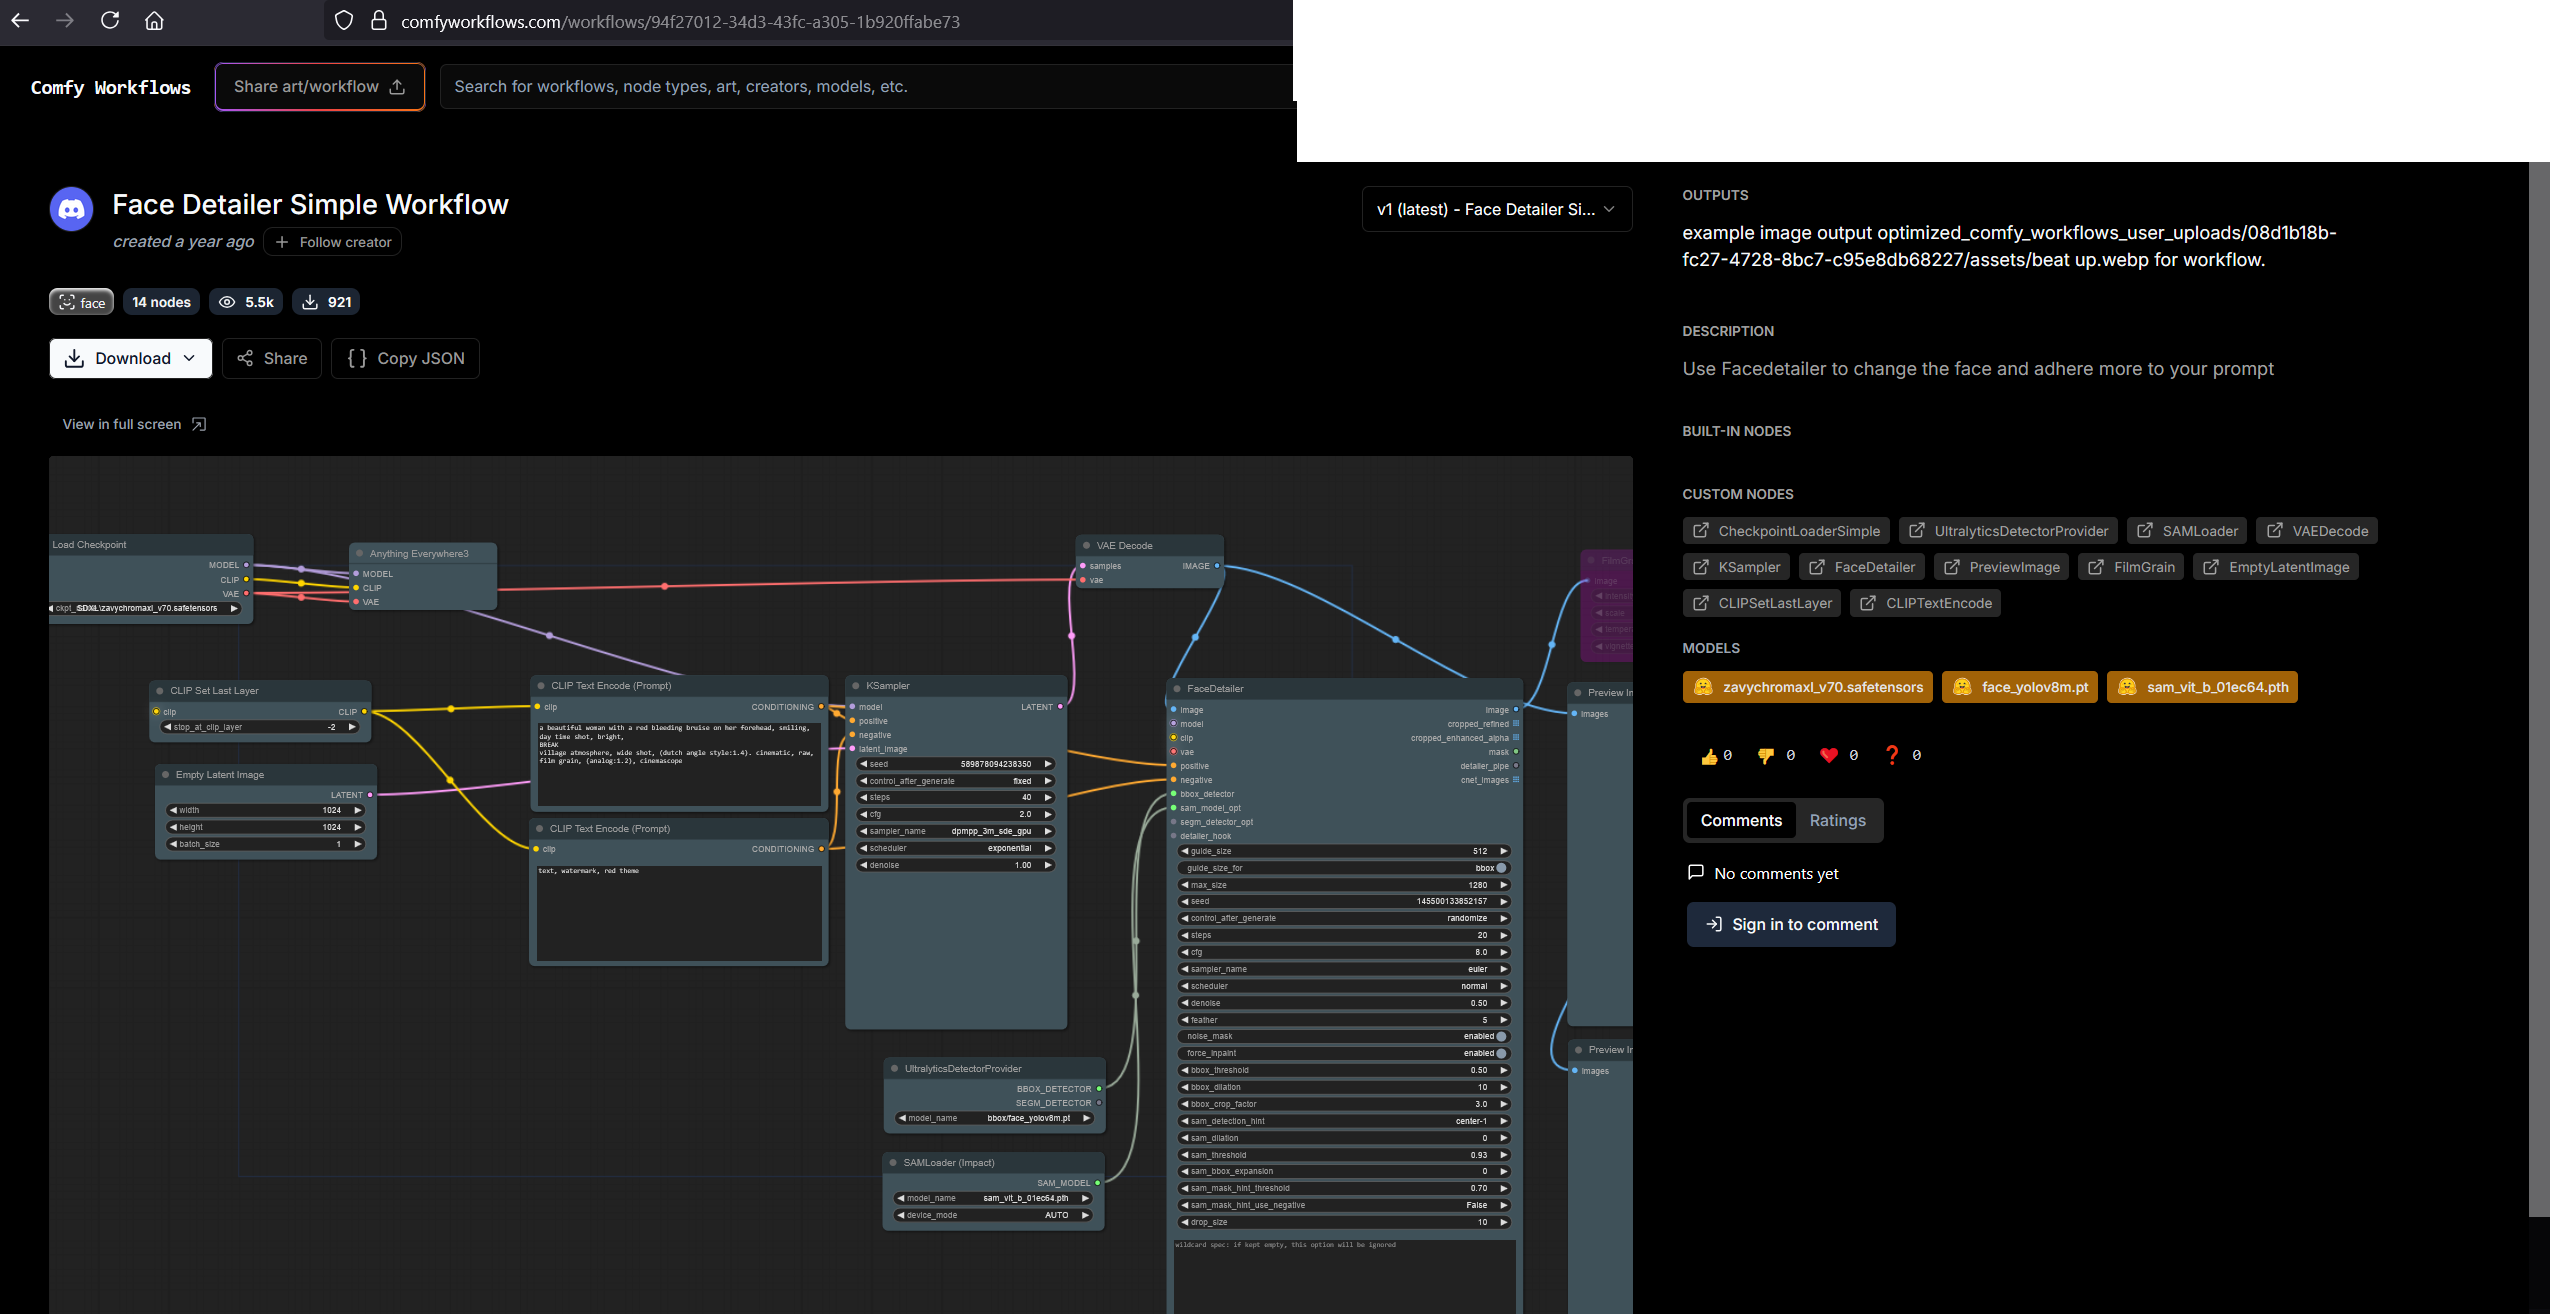Image resolution: width=2560 pixels, height=1314 pixels.
Task: Adjust FaceDetailer bbox_threshold slider
Action: tap(1343, 1070)
